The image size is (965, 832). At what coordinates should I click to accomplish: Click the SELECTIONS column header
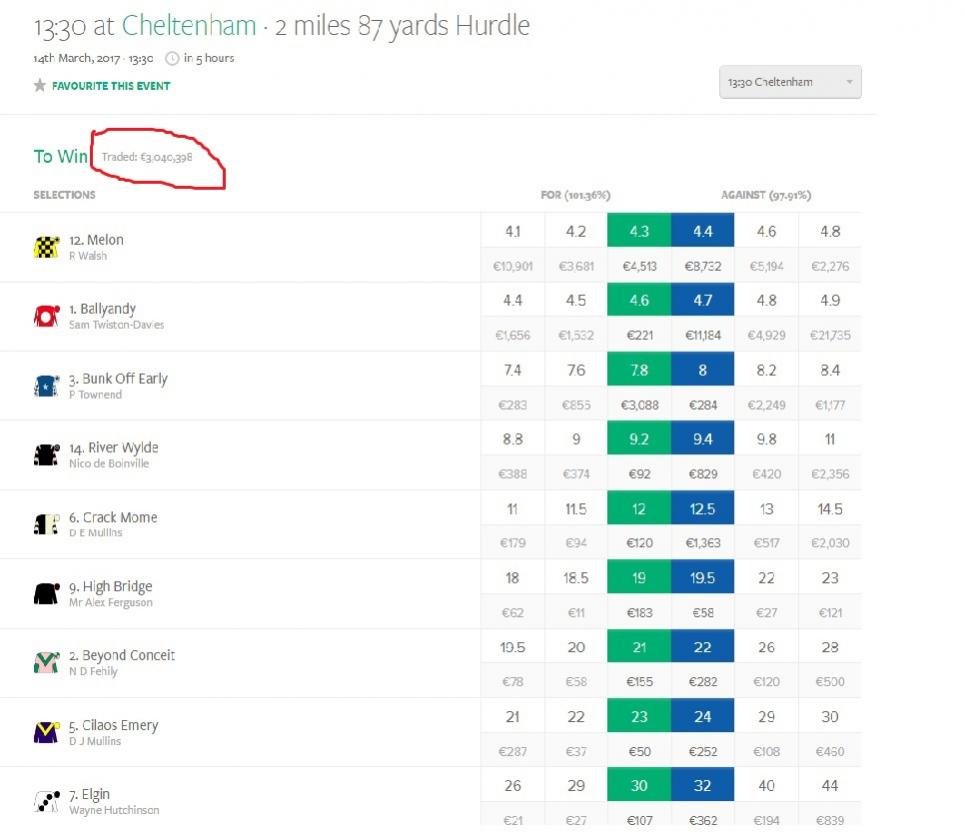[65, 194]
